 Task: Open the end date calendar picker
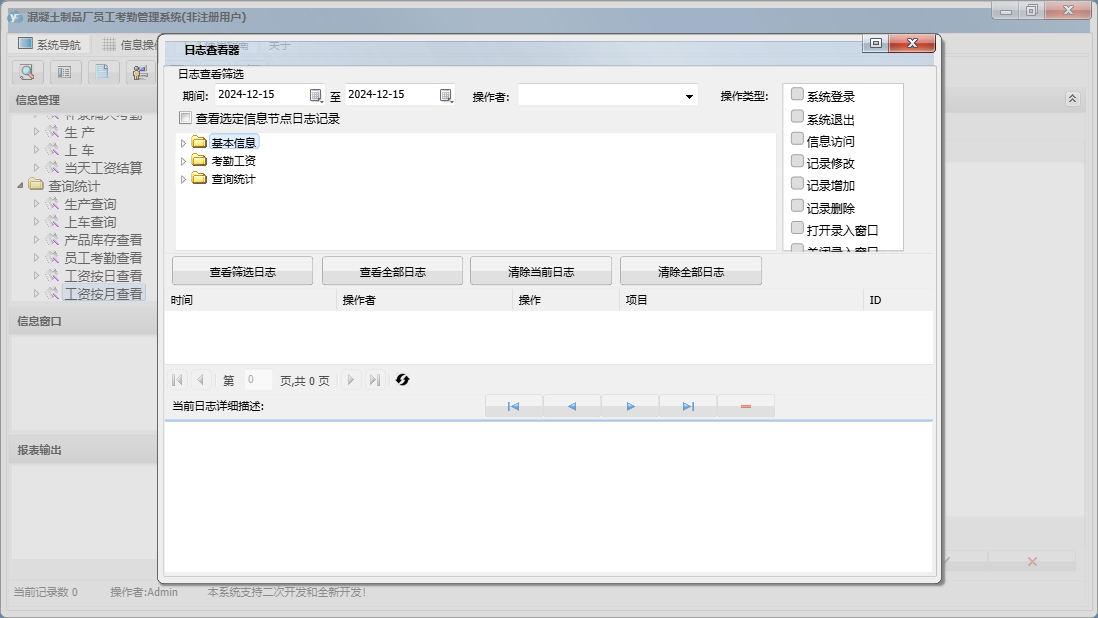[x=446, y=95]
